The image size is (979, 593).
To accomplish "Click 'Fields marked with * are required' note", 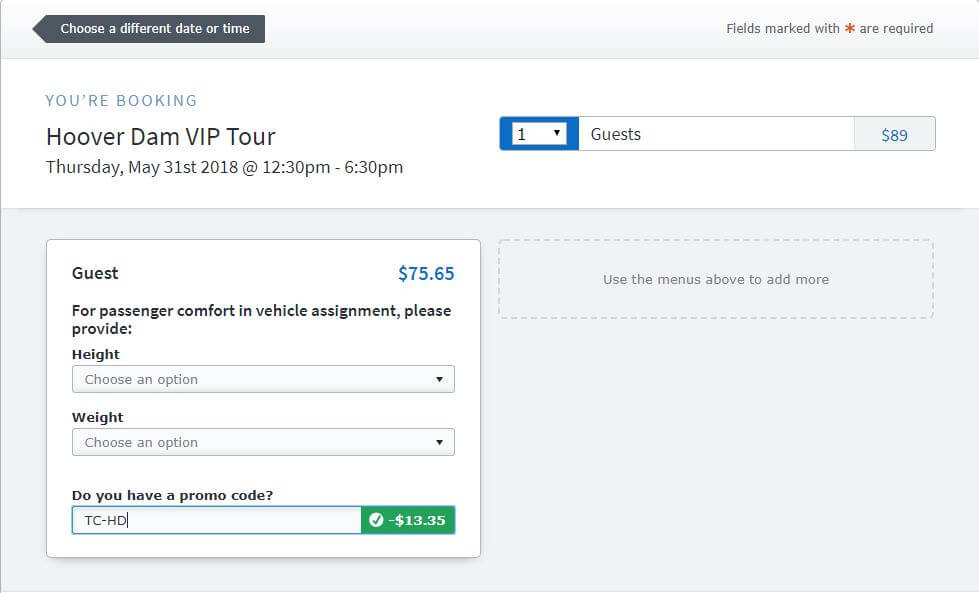I will coord(829,29).
